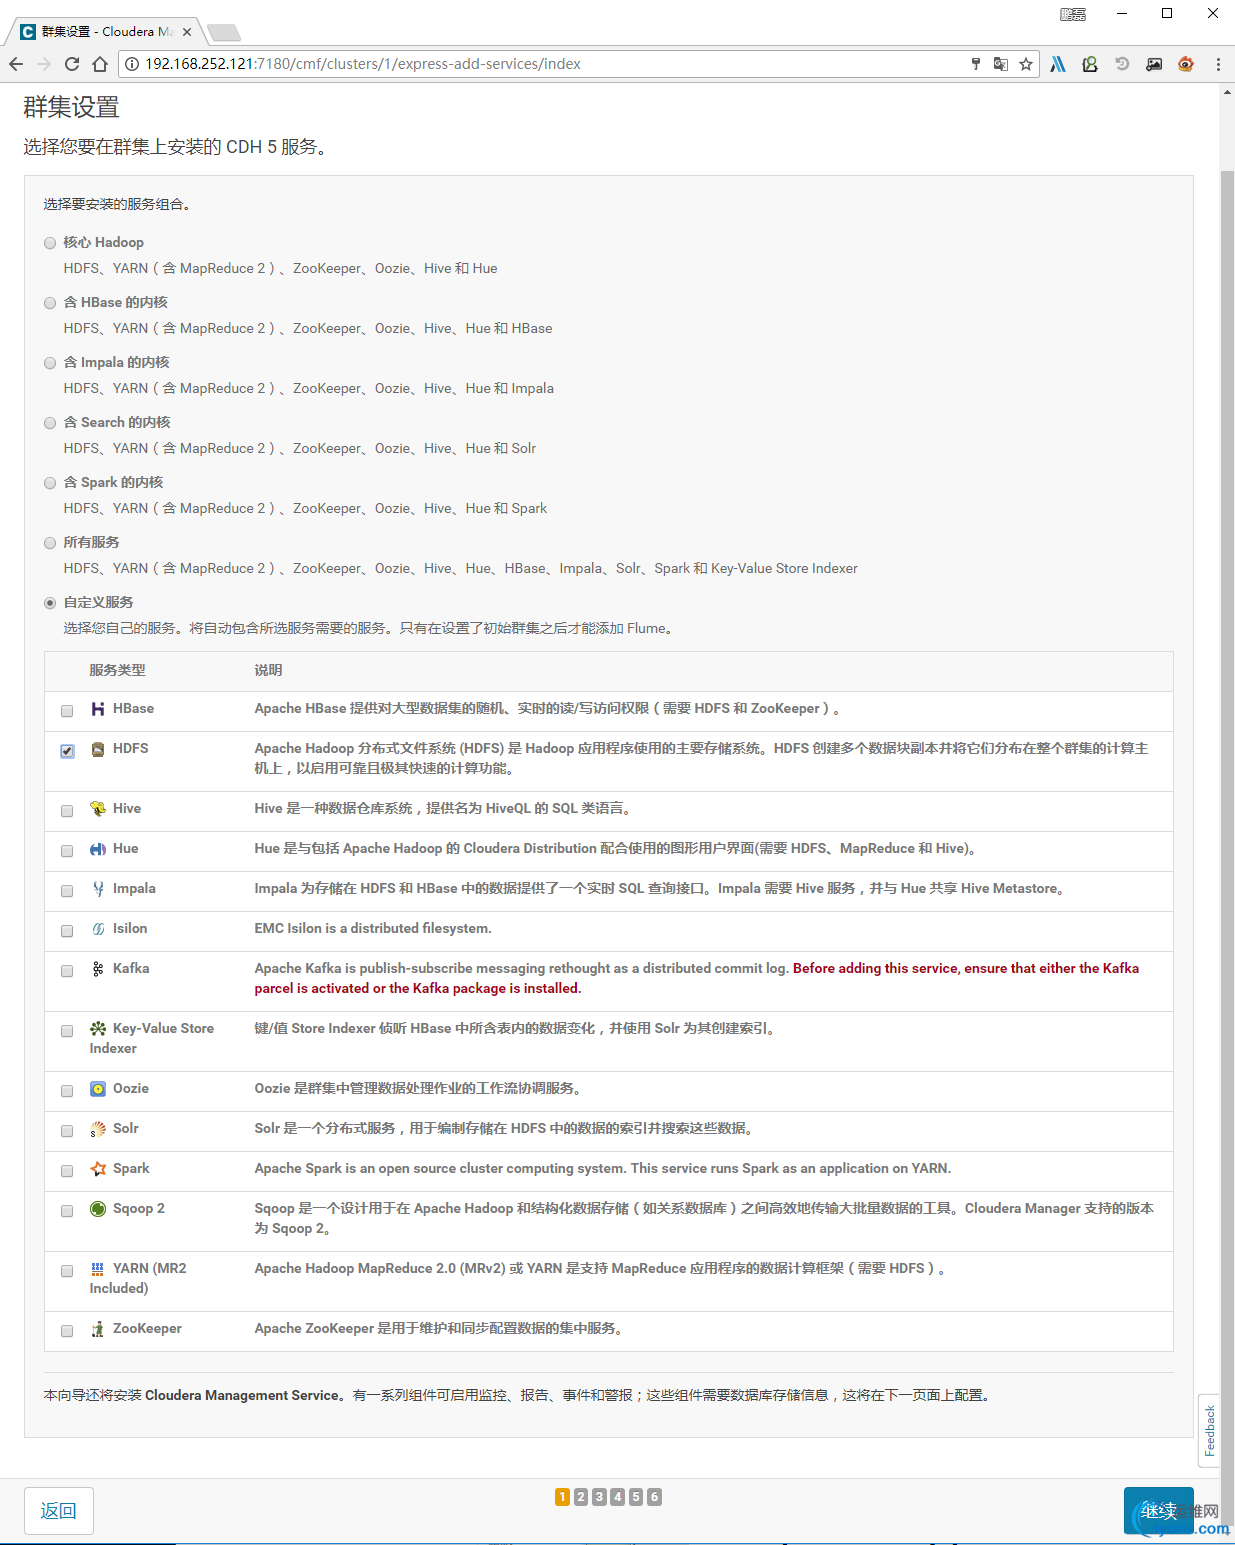Image resolution: width=1235 pixels, height=1545 pixels.
Task: Select 含 HBase 的内核 radio option
Action: click(50, 303)
